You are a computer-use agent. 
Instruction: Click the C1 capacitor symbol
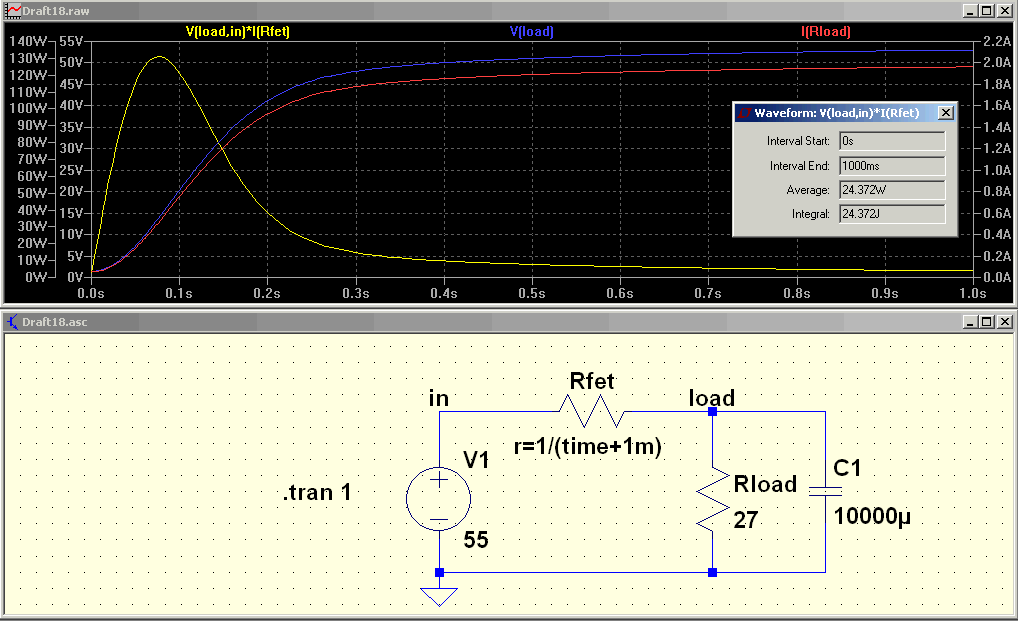tap(825, 492)
